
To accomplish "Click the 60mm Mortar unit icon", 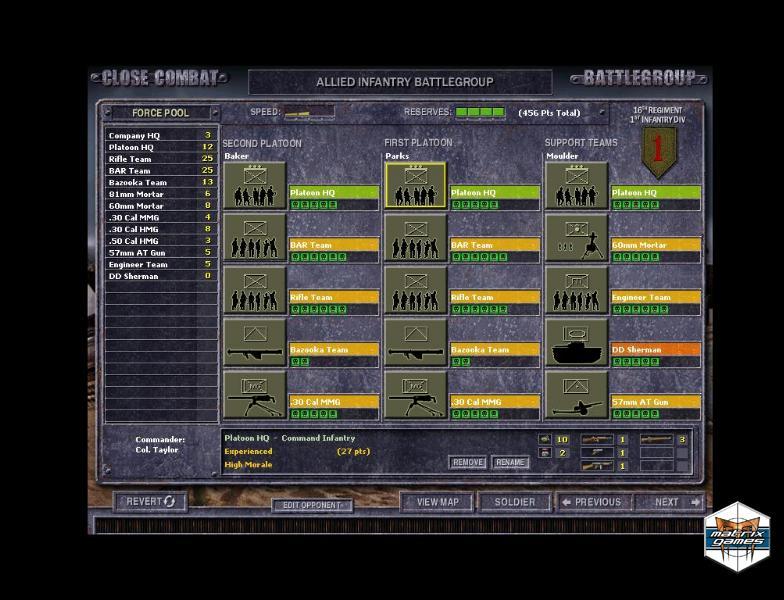I will tap(576, 238).
